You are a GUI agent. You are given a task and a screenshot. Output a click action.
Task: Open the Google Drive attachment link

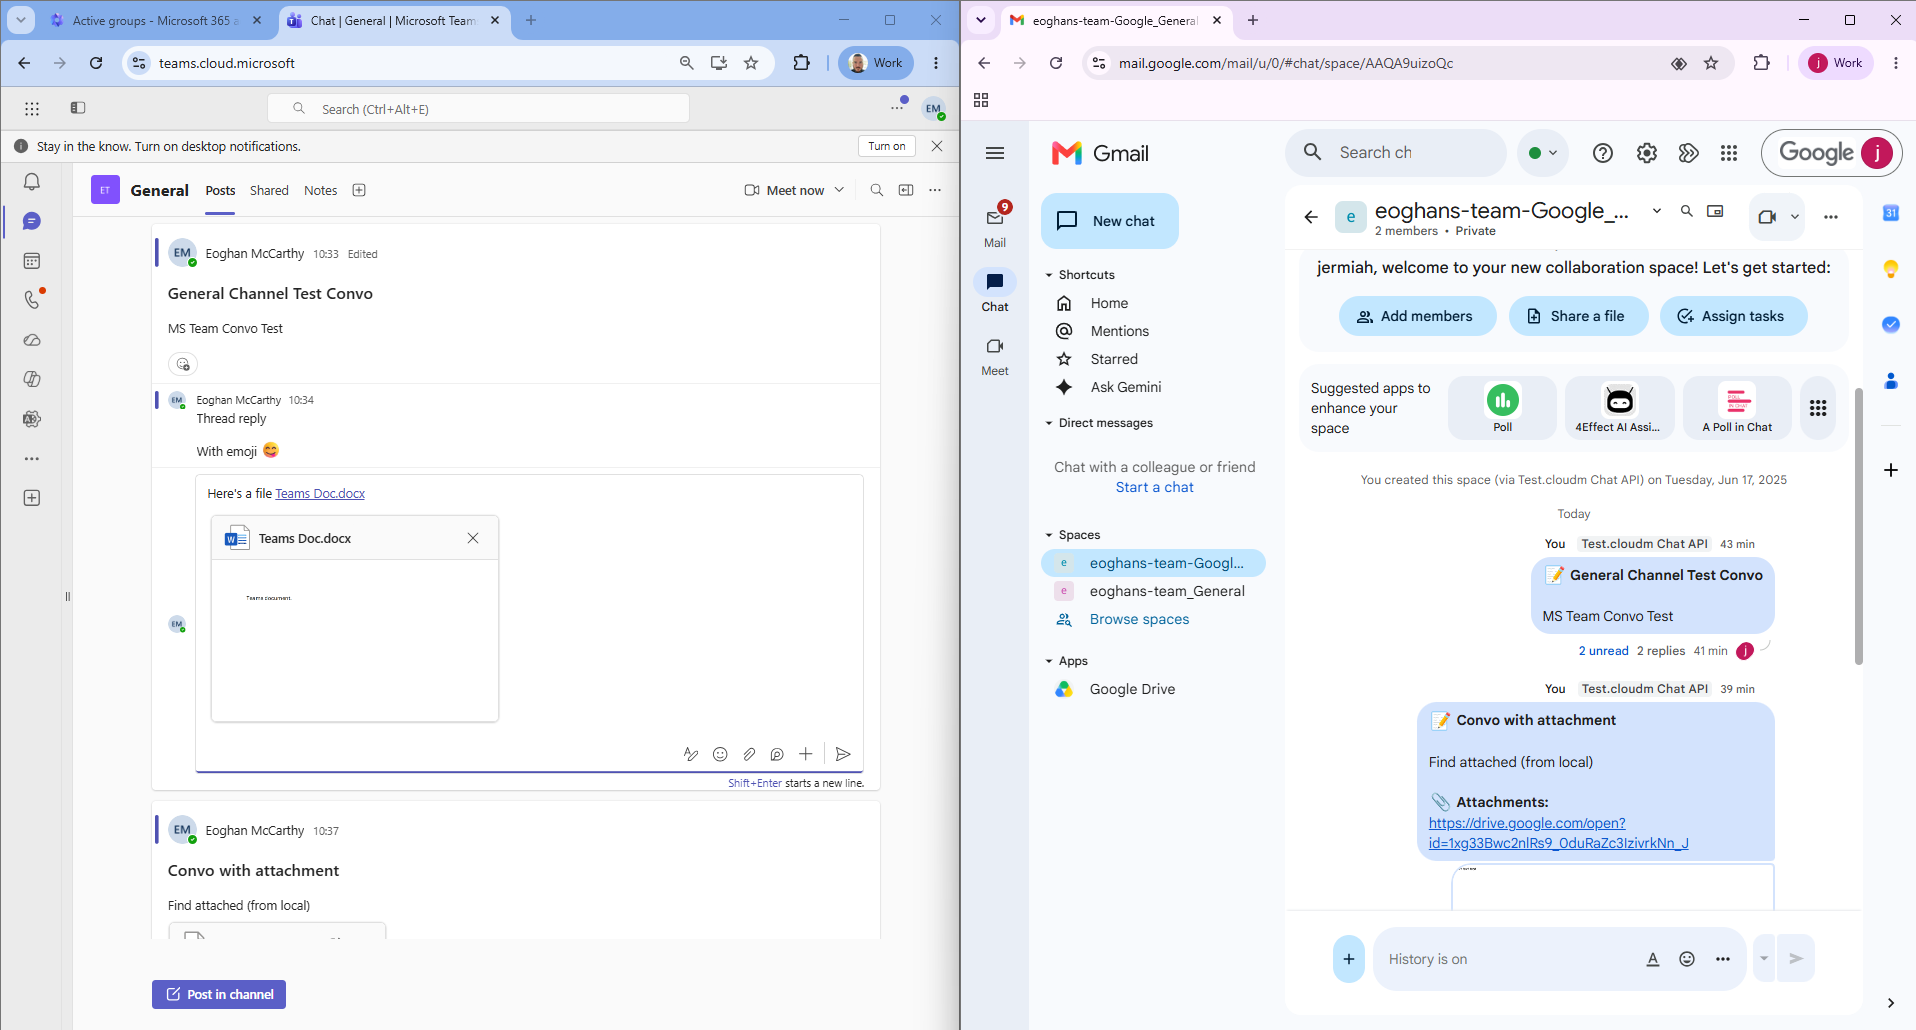click(x=1558, y=833)
